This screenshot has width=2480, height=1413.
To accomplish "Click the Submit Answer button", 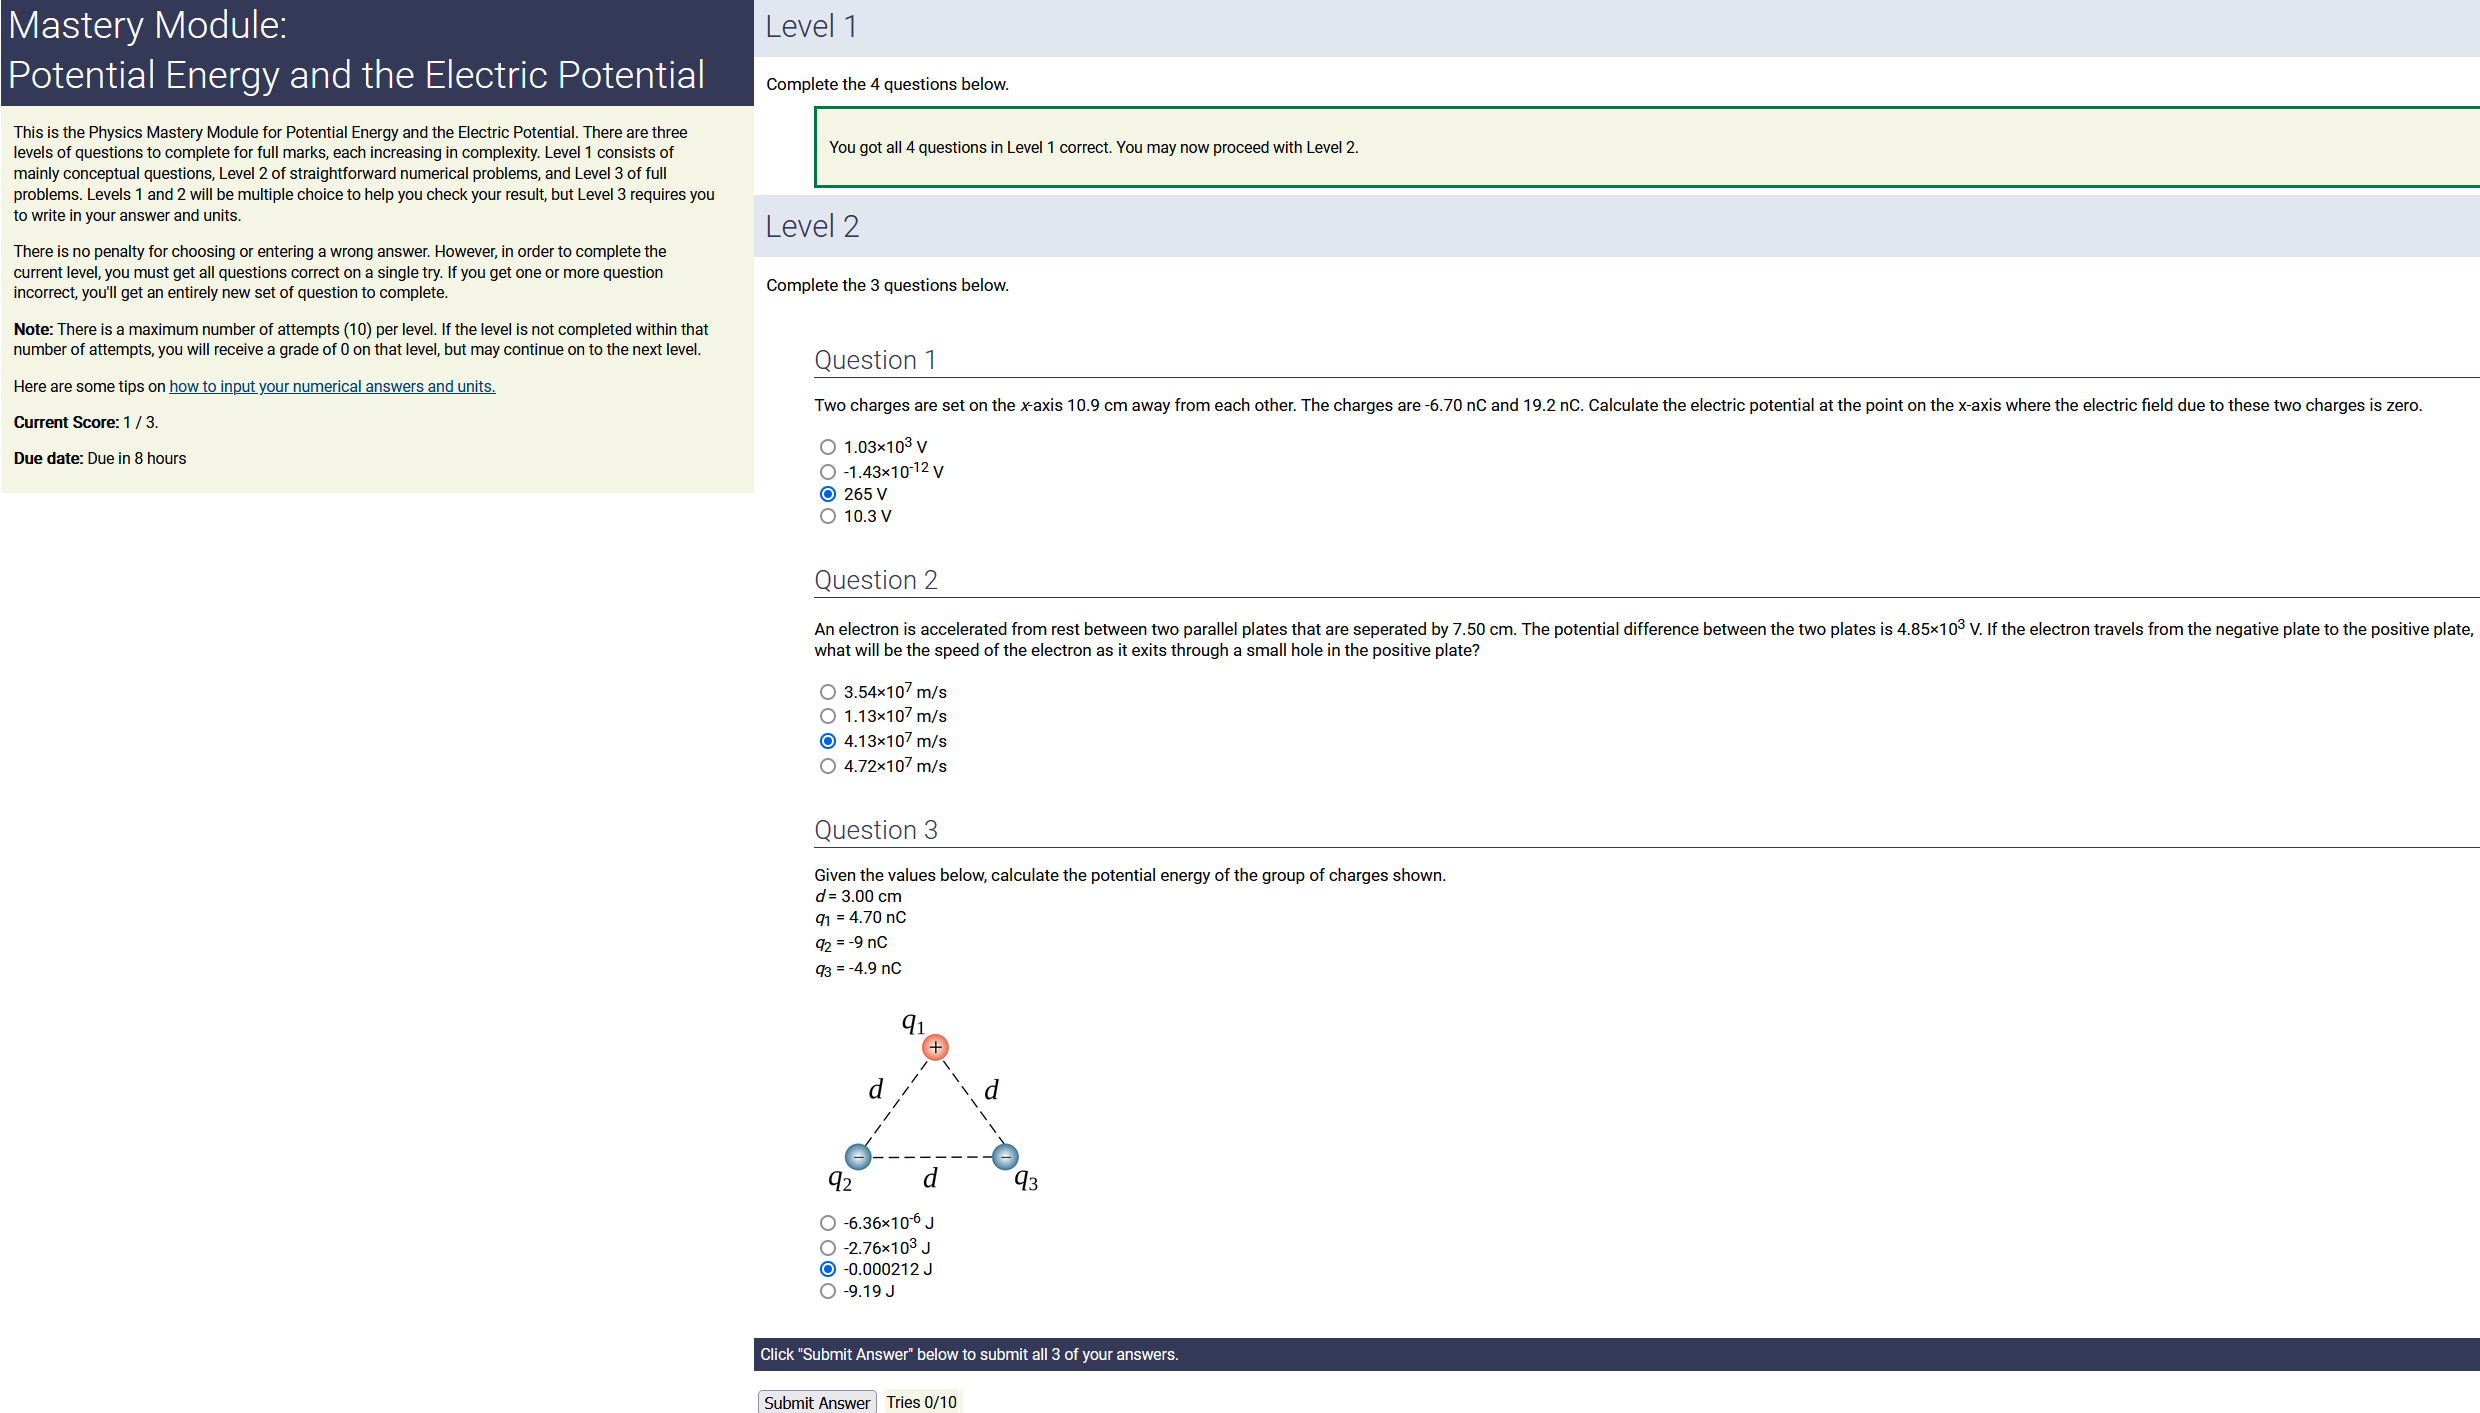I will point(816,1402).
